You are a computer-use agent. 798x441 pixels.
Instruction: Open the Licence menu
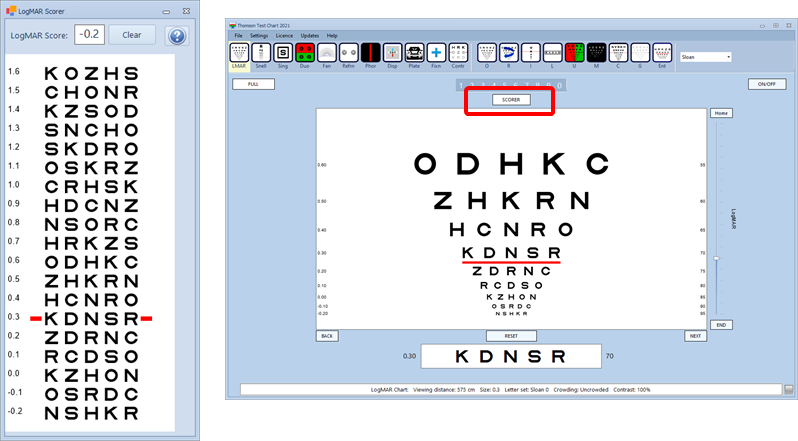pos(284,35)
